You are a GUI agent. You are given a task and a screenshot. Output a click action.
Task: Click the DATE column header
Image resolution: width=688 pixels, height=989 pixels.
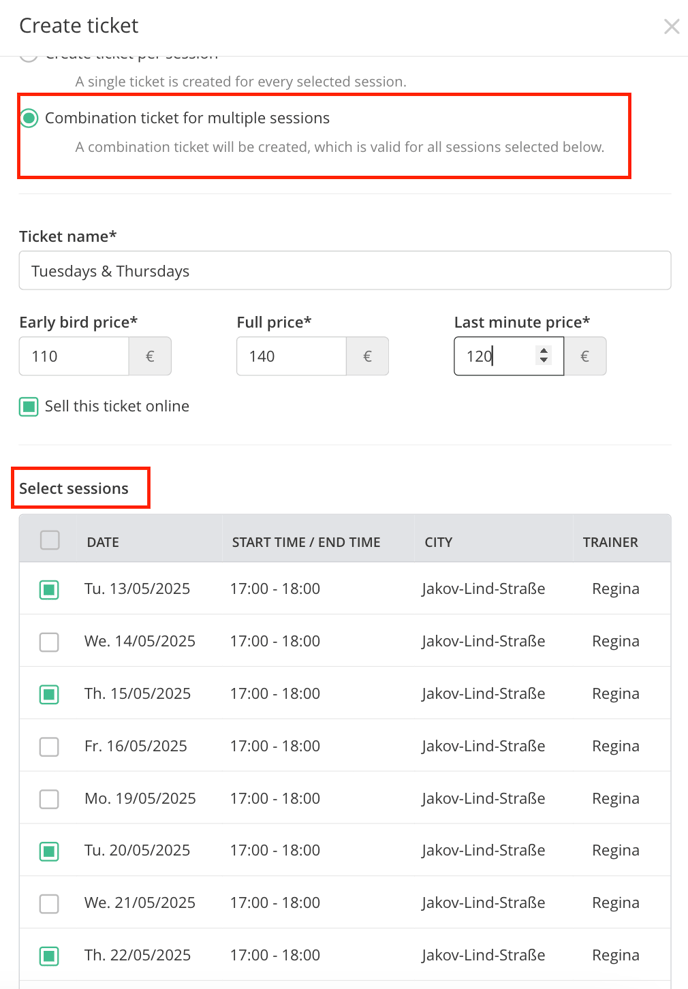point(103,542)
